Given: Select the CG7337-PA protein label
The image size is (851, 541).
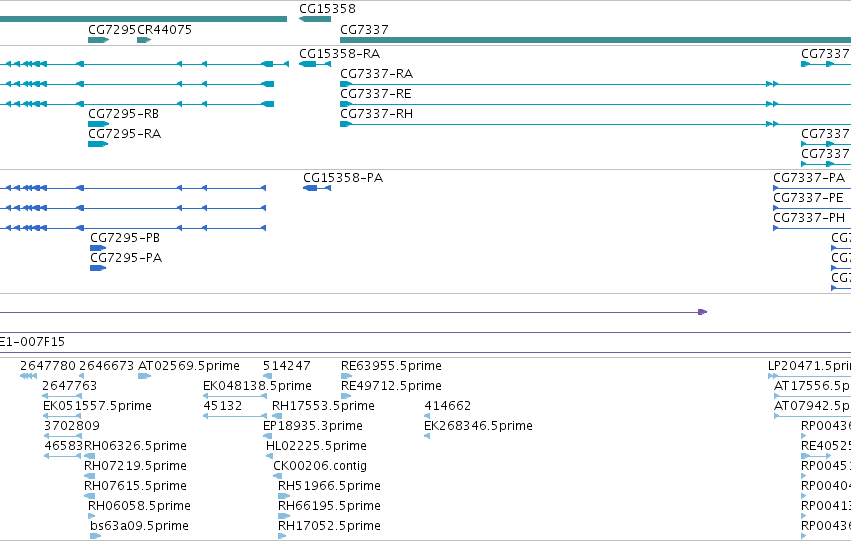Looking at the screenshot, I should [x=809, y=178].
